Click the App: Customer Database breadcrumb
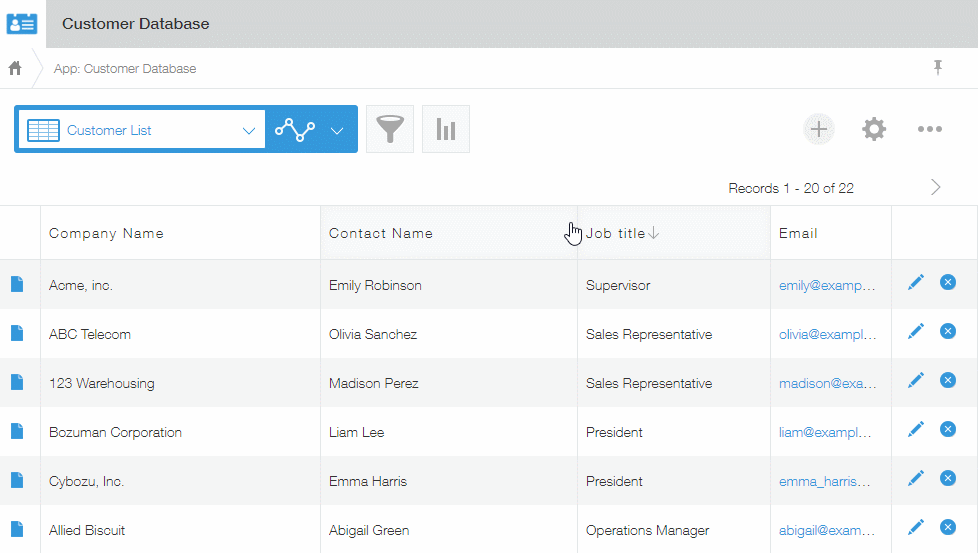Viewport: 978px width, 553px height. coord(125,69)
